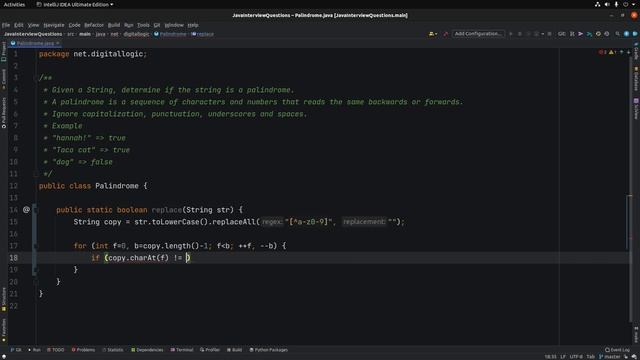
Task: Click the class name Palindrome on line 12
Action: tap(117, 186)
